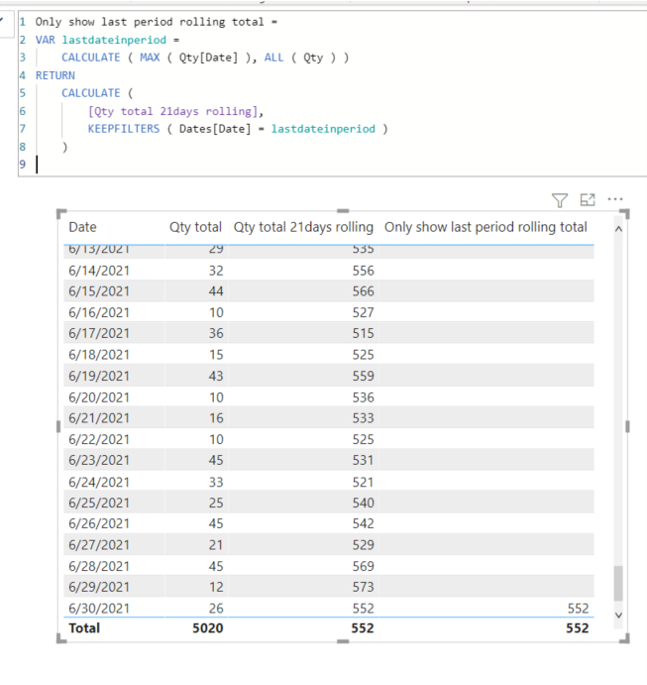Open the visual filter icon
The height and width of the screenshot is (685, 647).
(x=560, y=201)
